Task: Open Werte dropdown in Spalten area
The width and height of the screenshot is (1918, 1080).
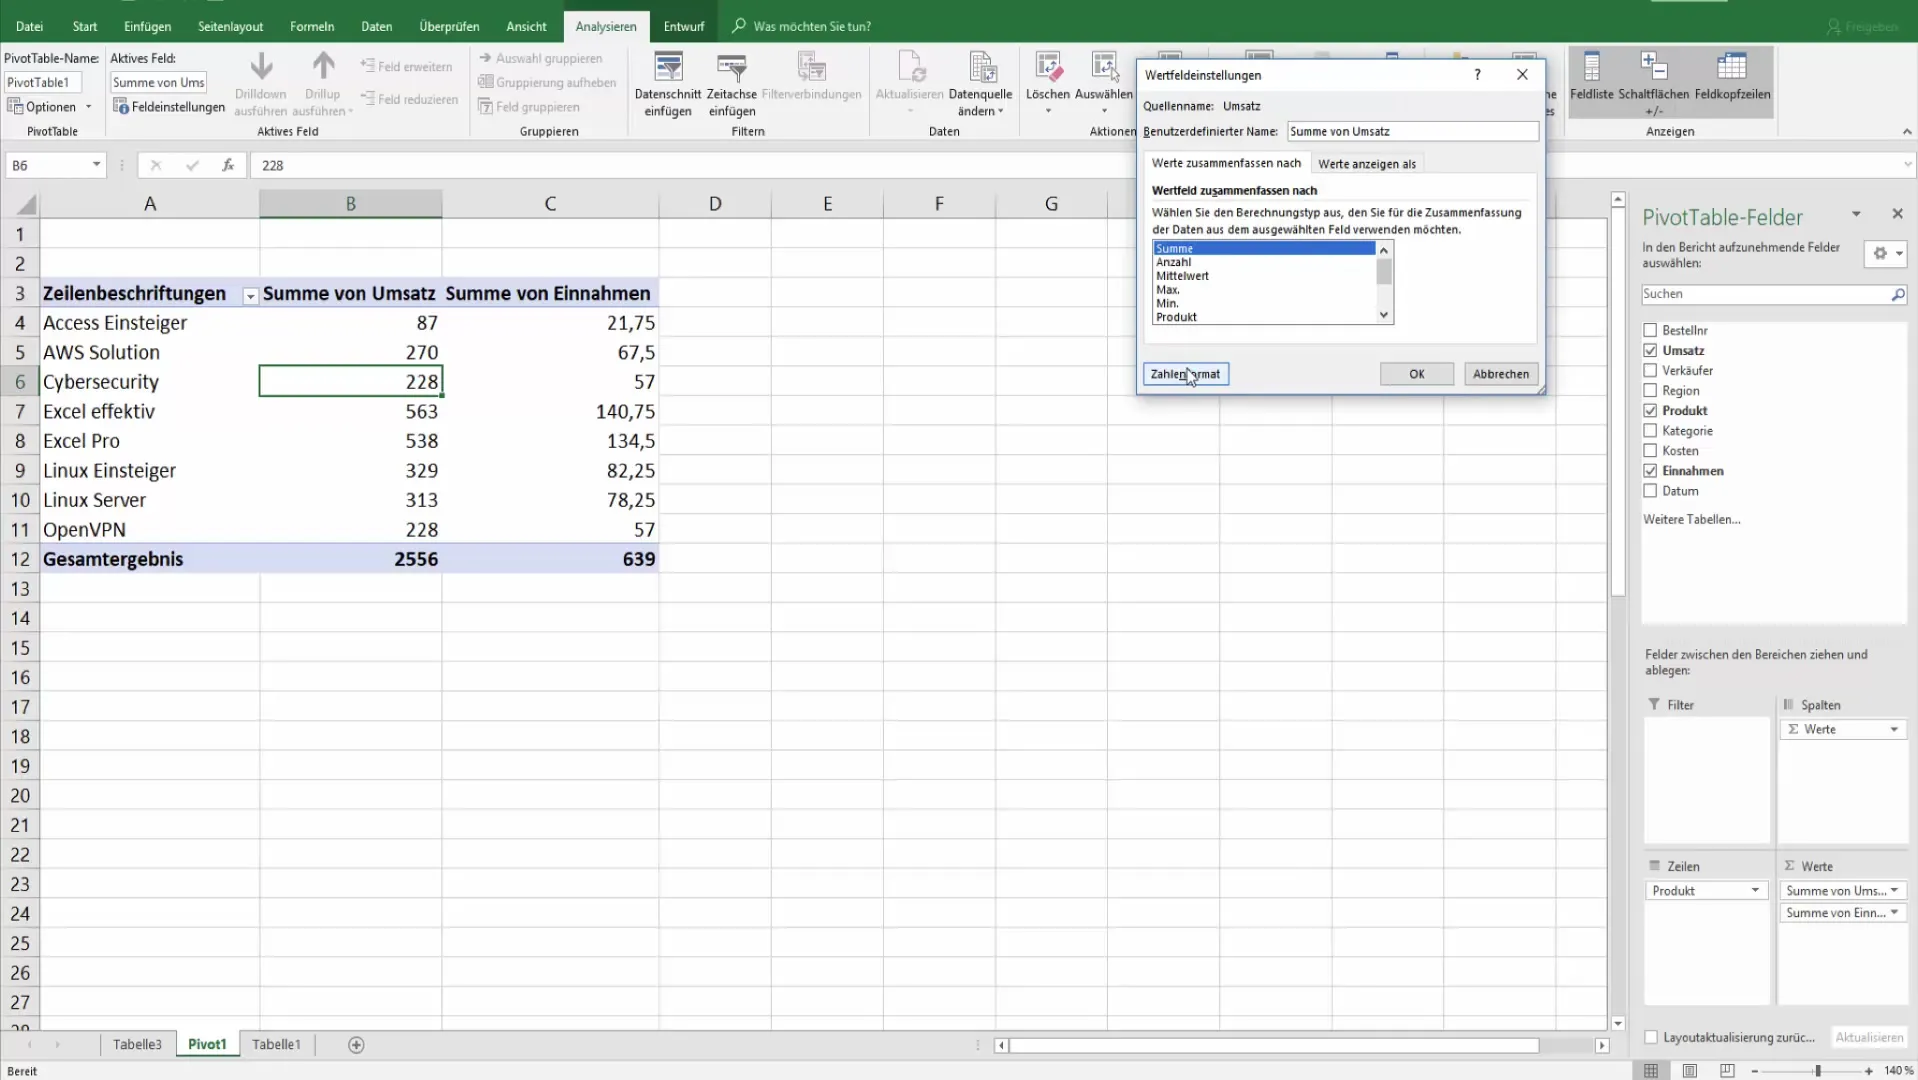Action: 1894,729
